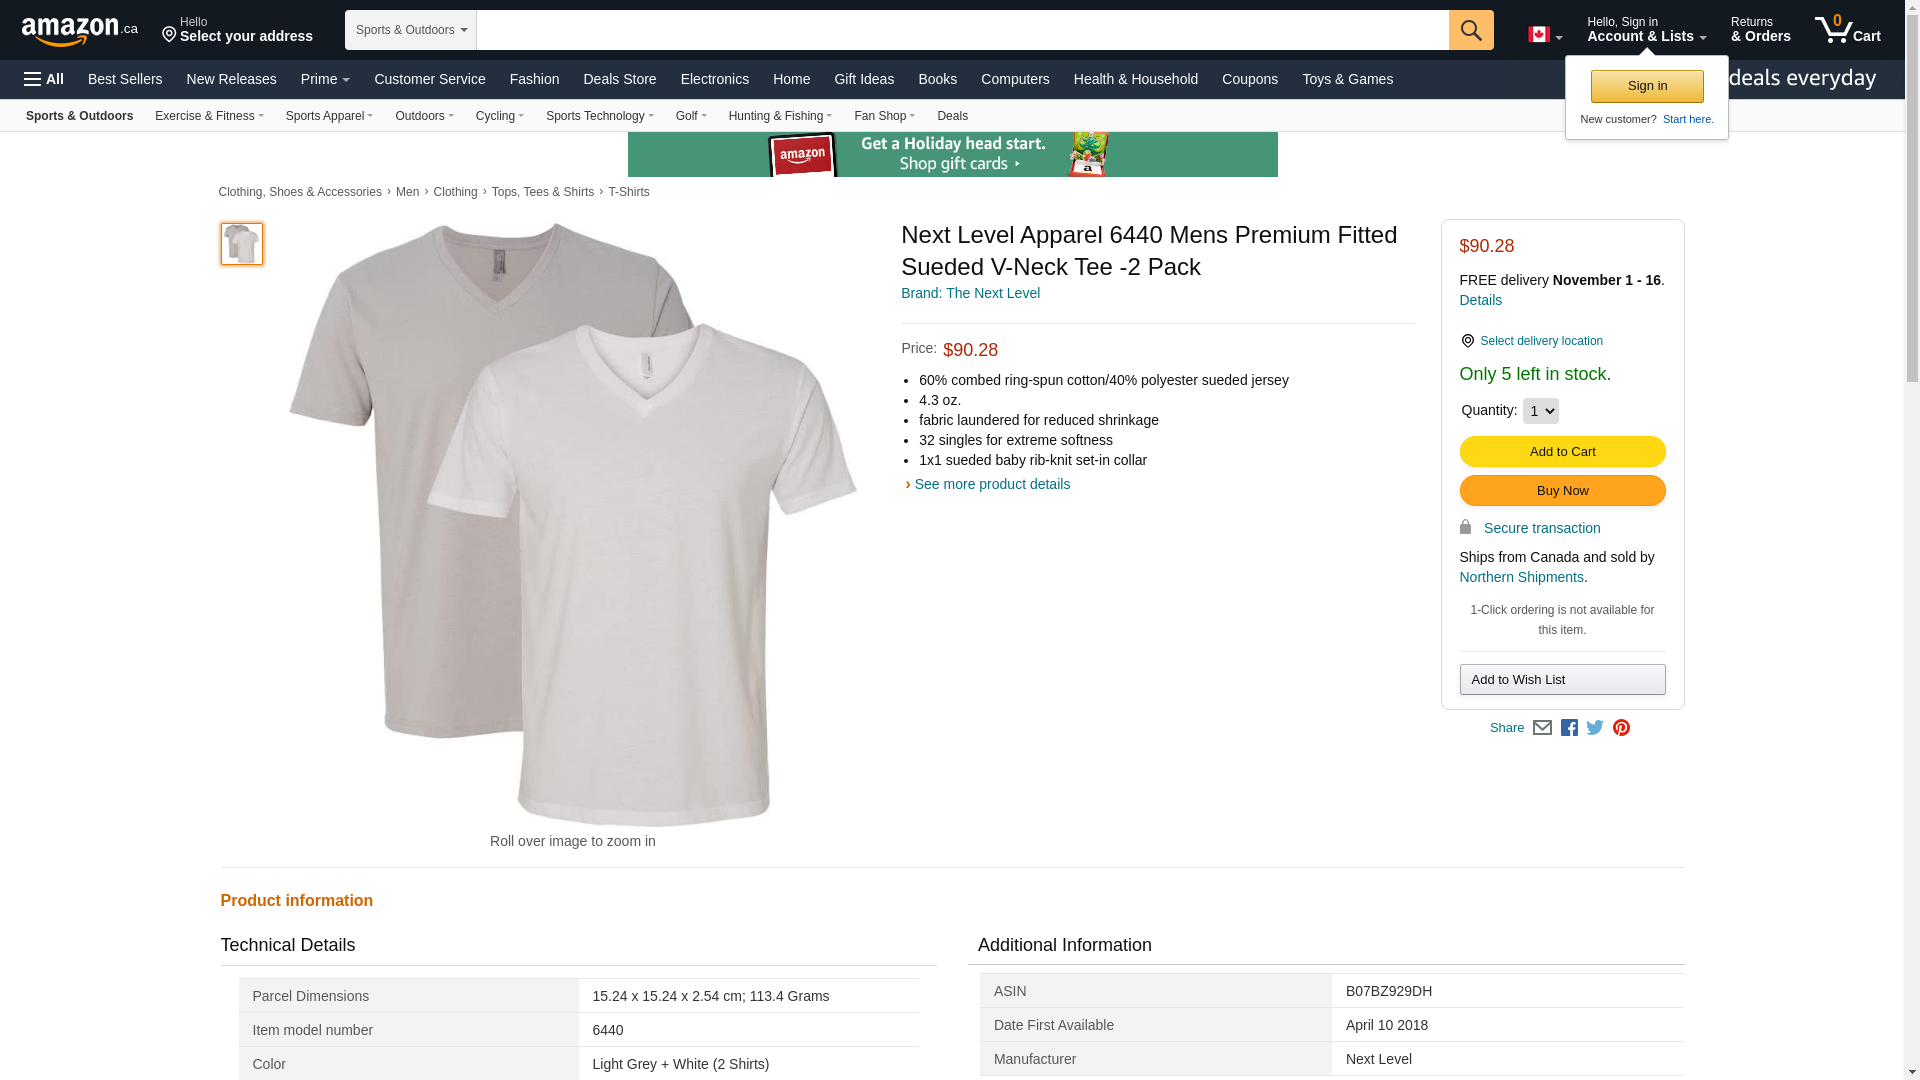The image size is (1920, 1080).
Task: Share product on Facebook icon
Action: [x=1569, y=728]
